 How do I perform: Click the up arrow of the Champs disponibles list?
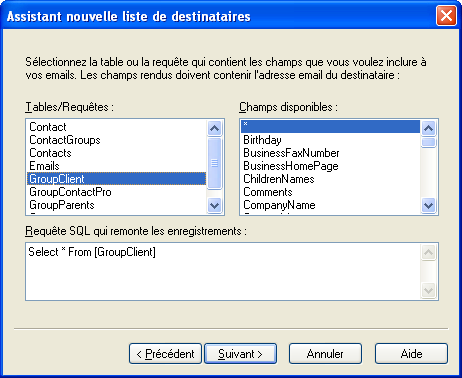coord(429,128)
